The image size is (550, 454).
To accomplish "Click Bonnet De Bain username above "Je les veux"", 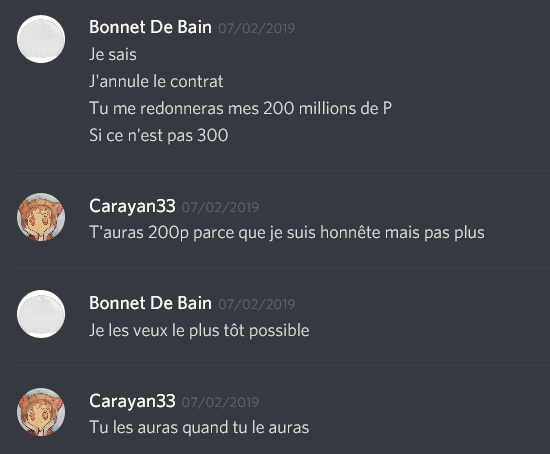I will point(150,303).
